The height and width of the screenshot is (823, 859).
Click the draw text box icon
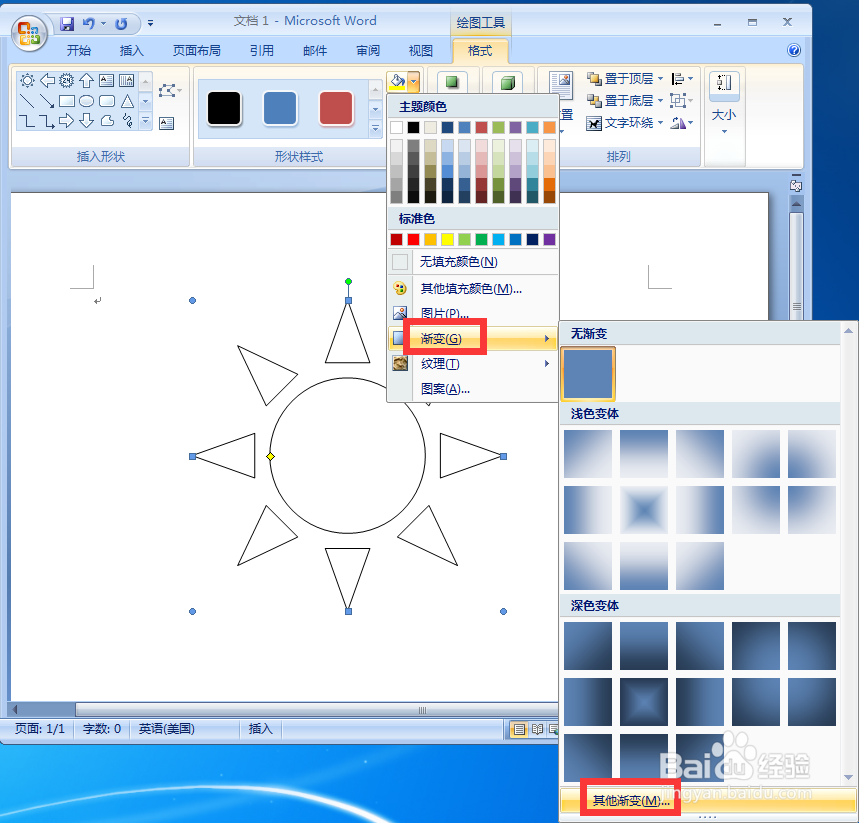click(167, 123)
